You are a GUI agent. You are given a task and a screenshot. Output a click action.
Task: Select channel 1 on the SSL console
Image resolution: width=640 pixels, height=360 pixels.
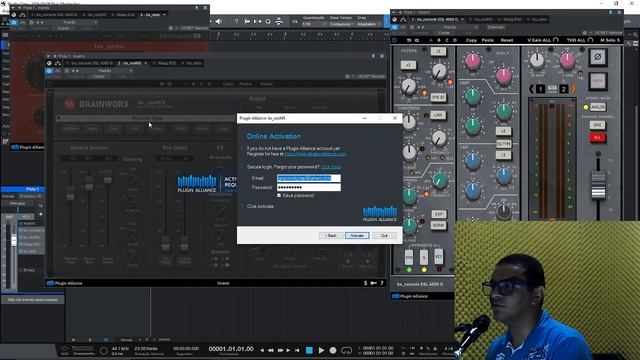540,89
